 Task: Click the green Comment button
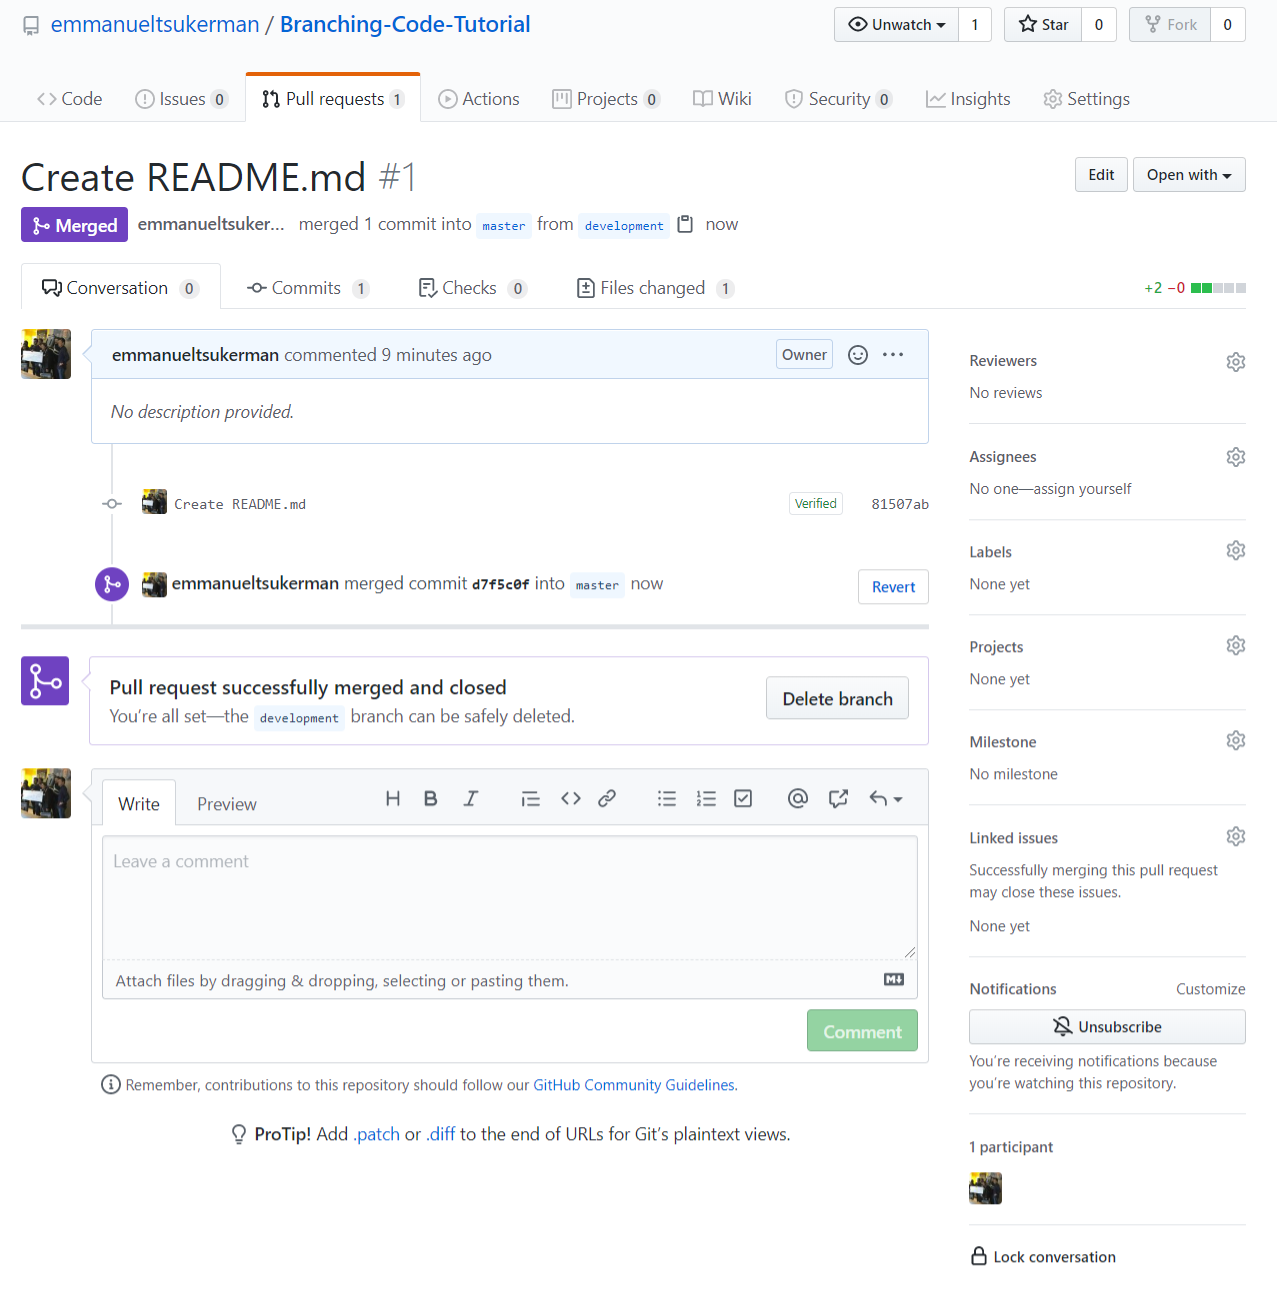pos(862,1031)
